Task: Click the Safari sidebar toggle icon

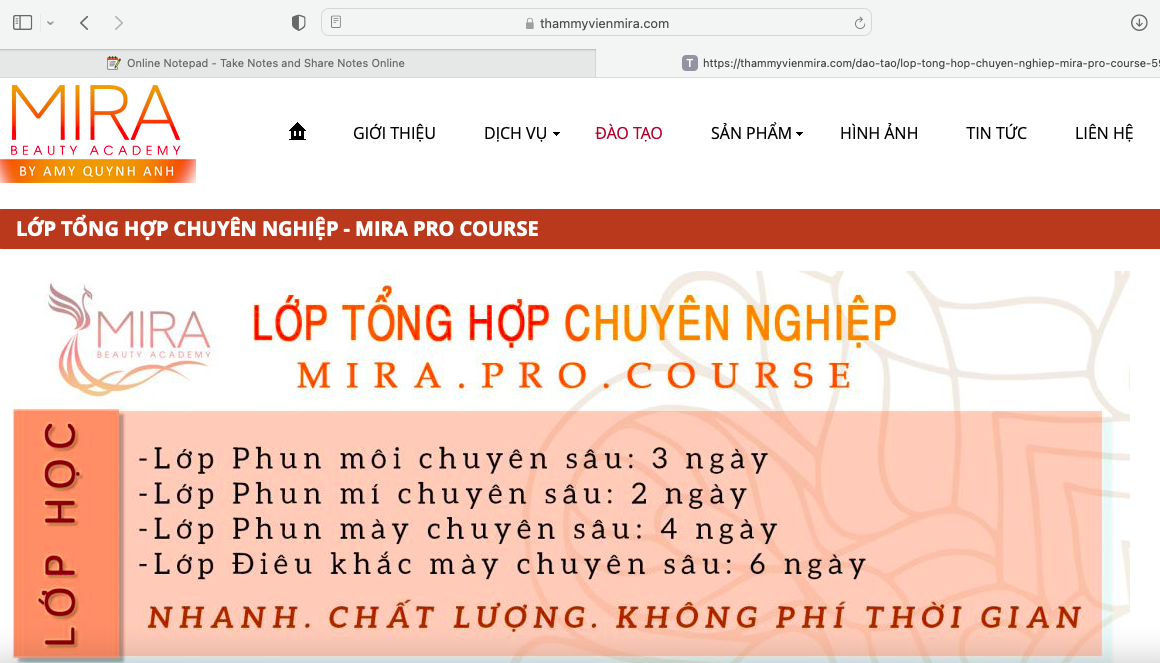Action: 22,22
